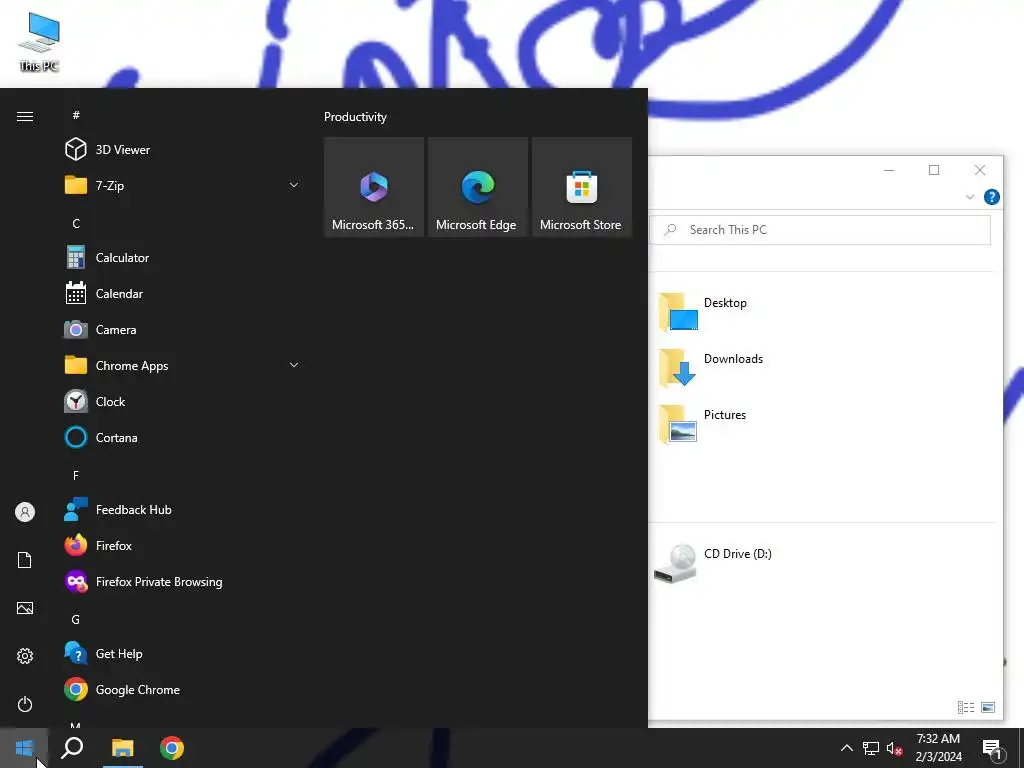Click the muted volume tray icon
Image resolution: width=1024 pixels, height=768 pixels.
point(895,748)
